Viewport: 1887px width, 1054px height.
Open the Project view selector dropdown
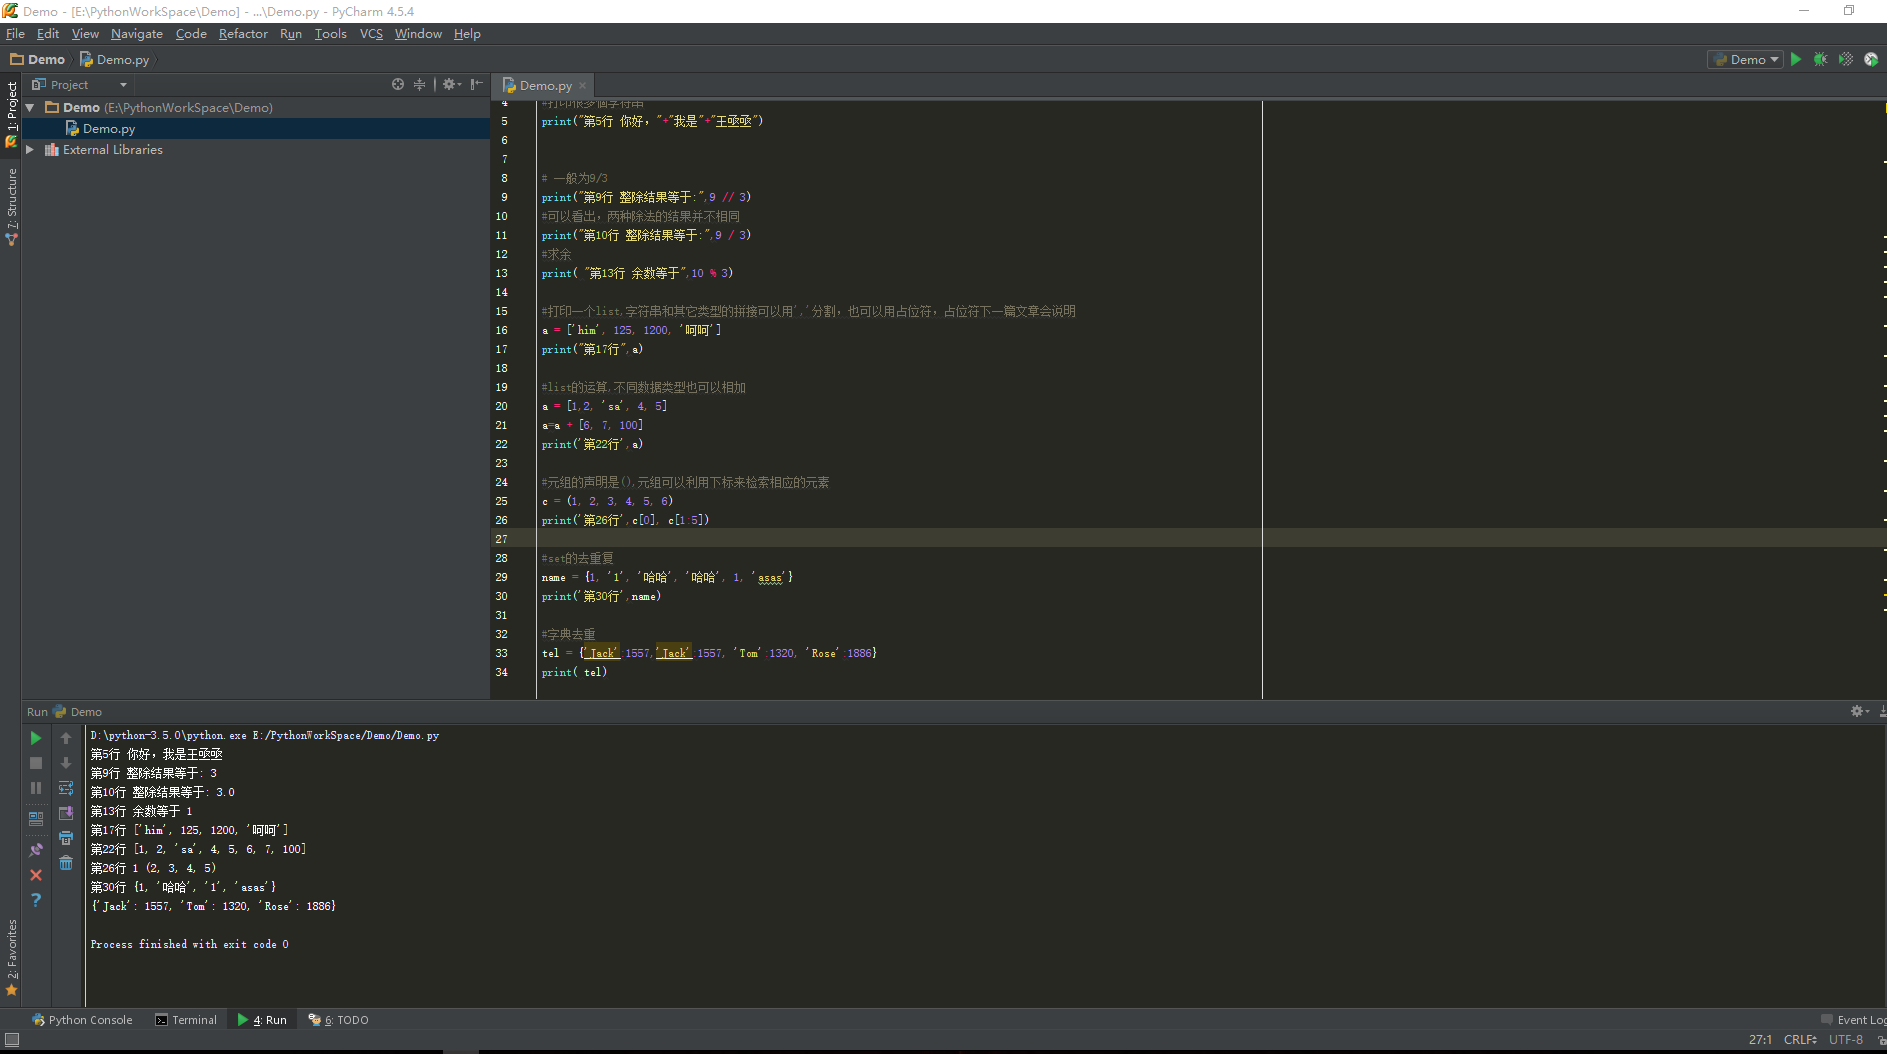(x=80, y=85)
